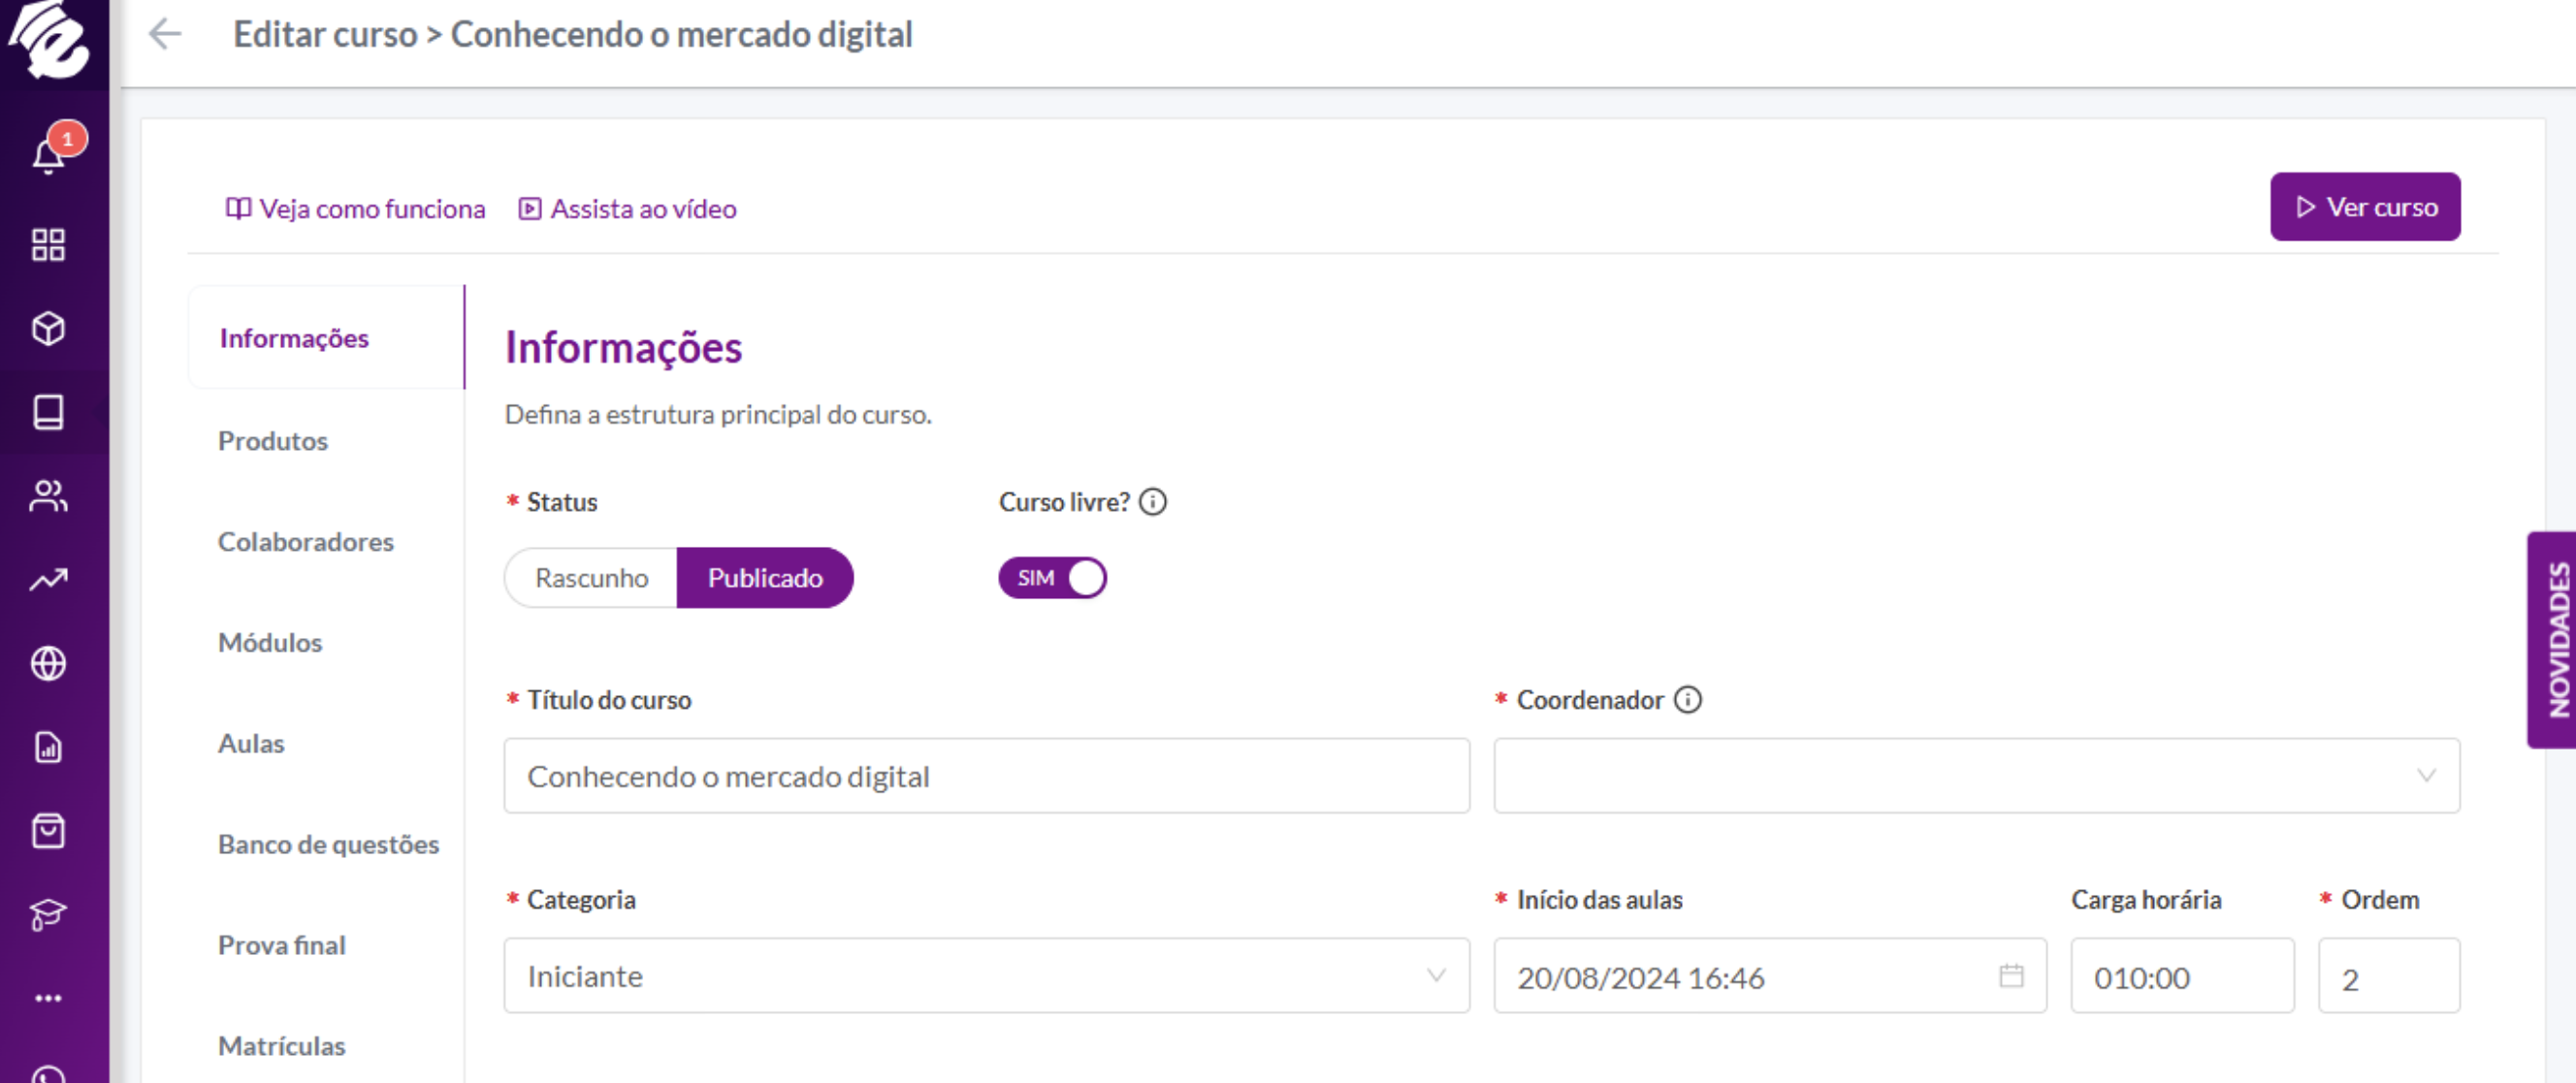Open the products cube icon in sidebar
2576x1083 pixels.
tap(48, 328)
